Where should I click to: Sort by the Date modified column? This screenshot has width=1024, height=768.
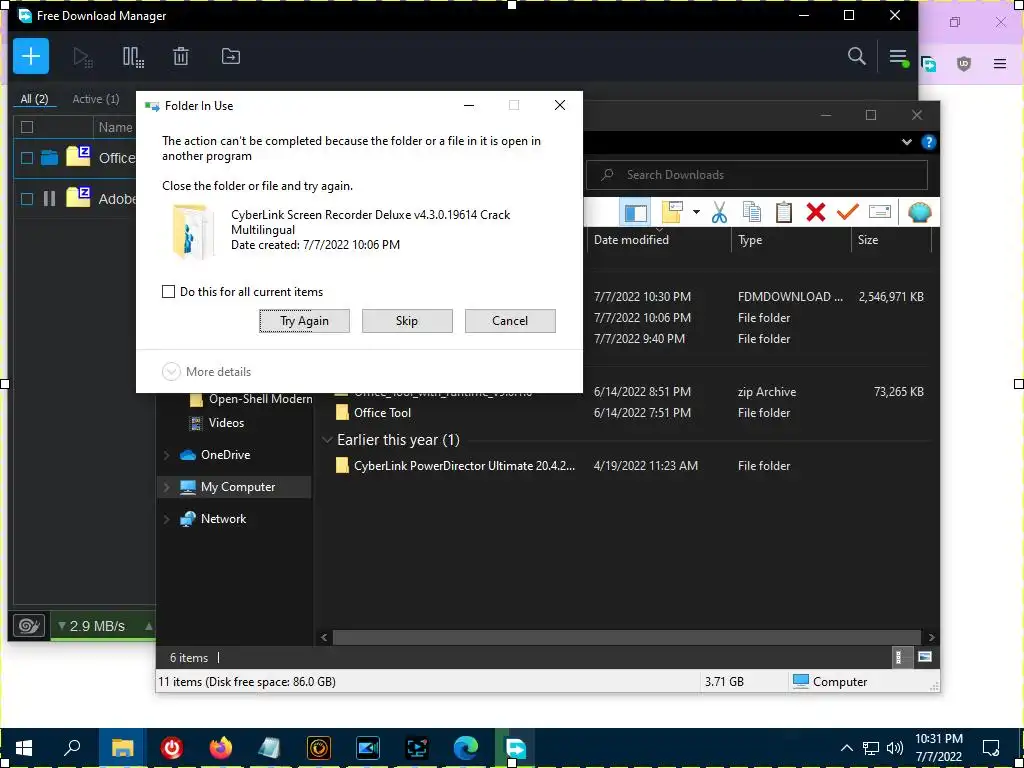659,240
